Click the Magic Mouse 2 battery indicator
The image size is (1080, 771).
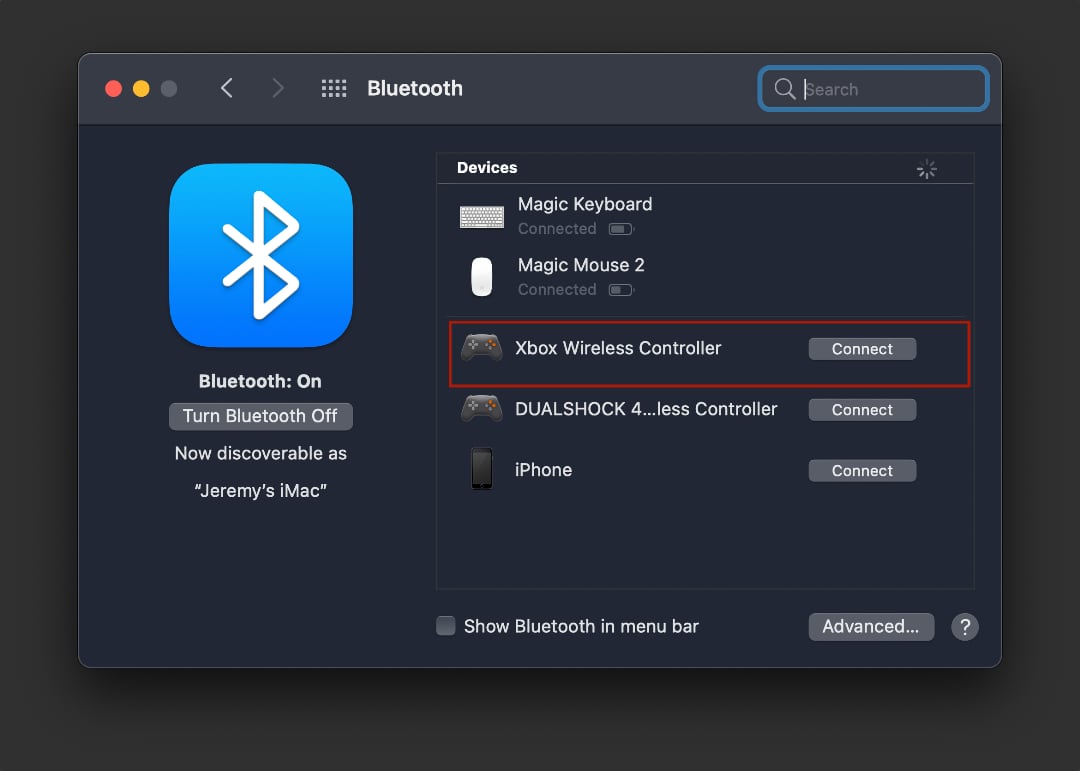[x=621, y=290]
